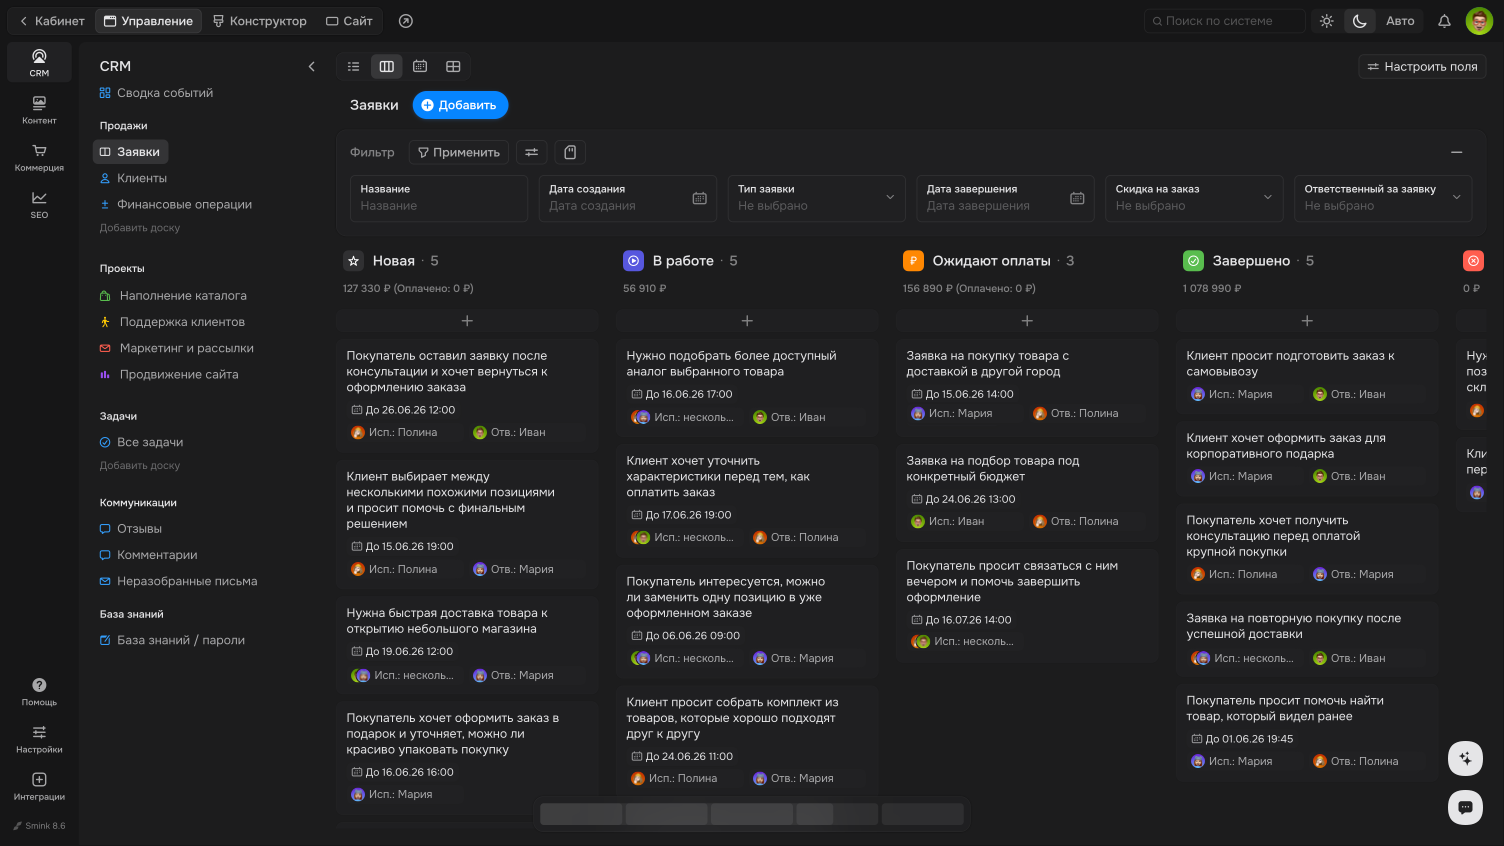Open the SEO section in sidebar
The image size is (1504, 846).
pyautogui.click(x=39, y=204)
